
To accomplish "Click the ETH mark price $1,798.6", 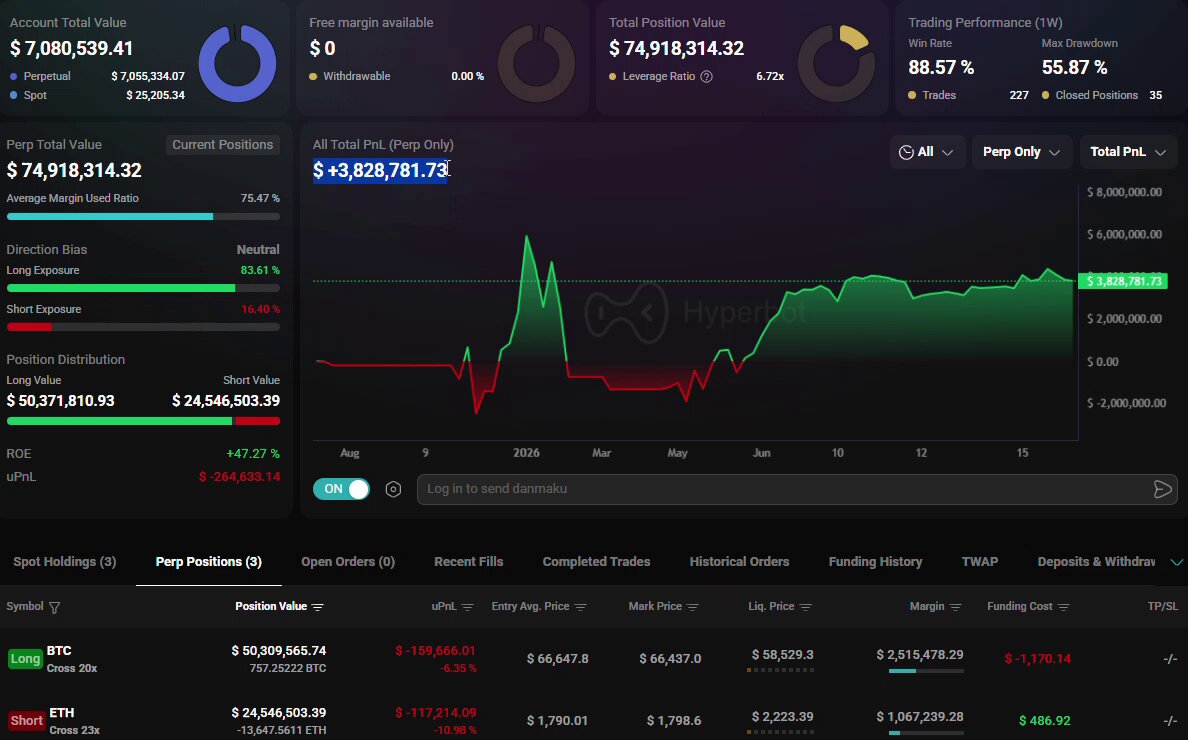I will pyautogui.click(x=674, y=721).
